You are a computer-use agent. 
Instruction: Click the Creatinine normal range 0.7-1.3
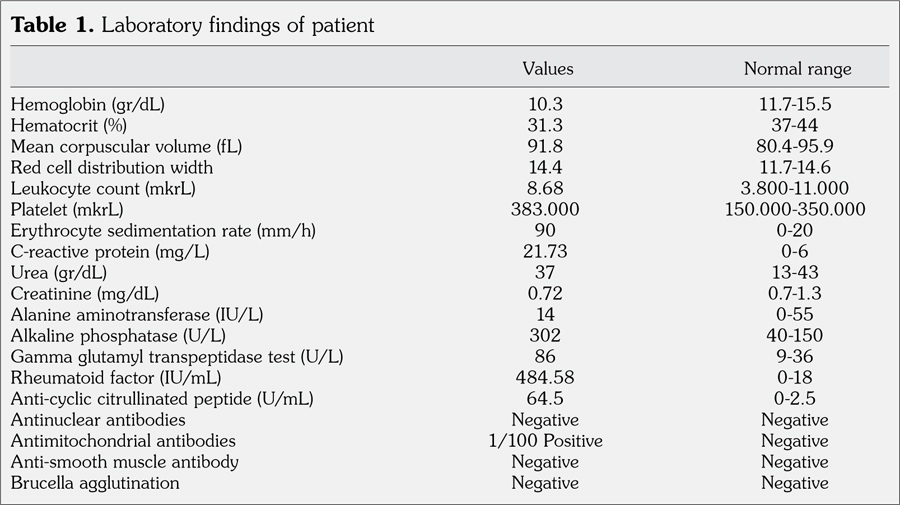click(797, 293)
